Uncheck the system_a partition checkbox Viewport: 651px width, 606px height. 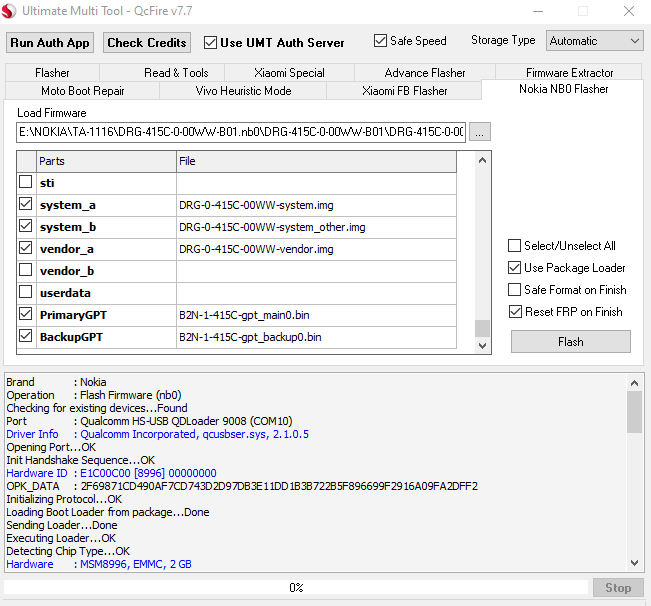click(26, 204)
